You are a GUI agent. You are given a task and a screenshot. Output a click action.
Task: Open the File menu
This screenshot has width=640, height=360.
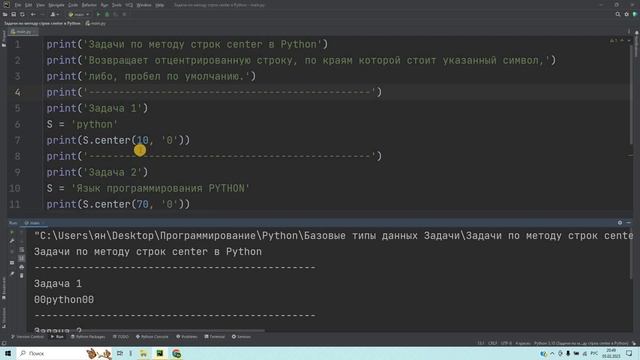click(18, 5)
